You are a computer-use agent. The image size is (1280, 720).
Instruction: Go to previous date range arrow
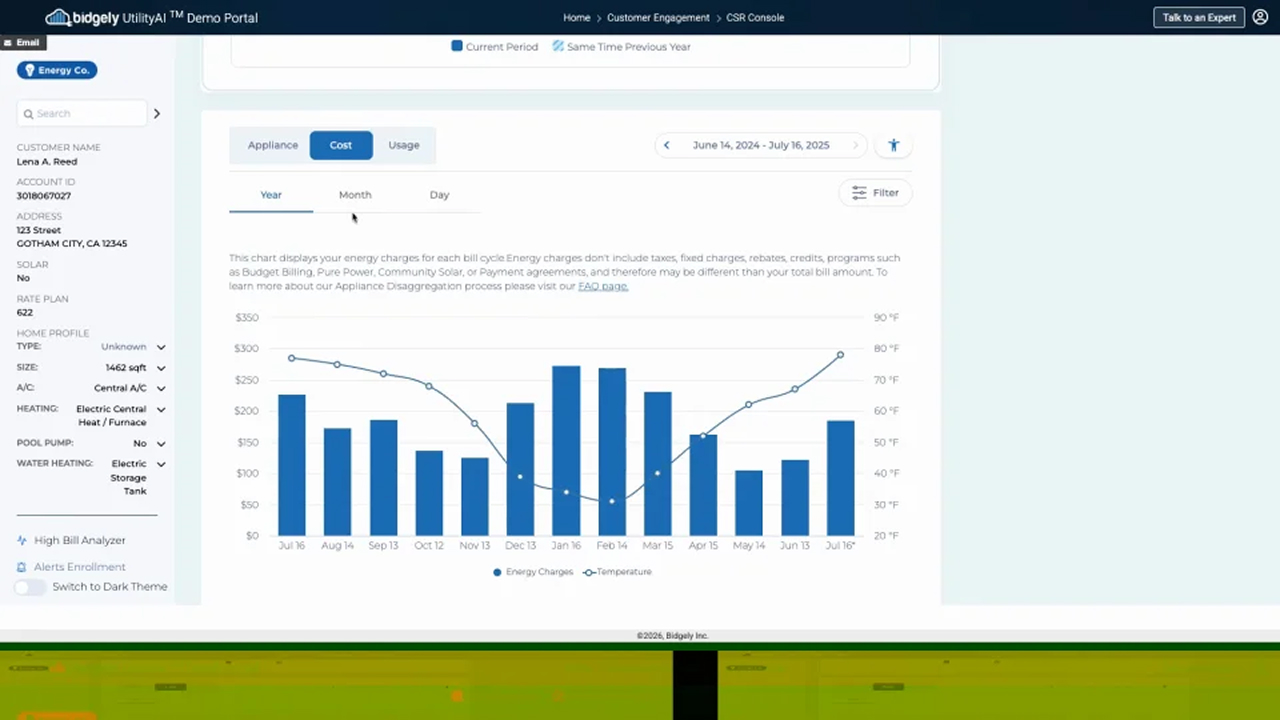pyautogui.click(x=667, y=145)
